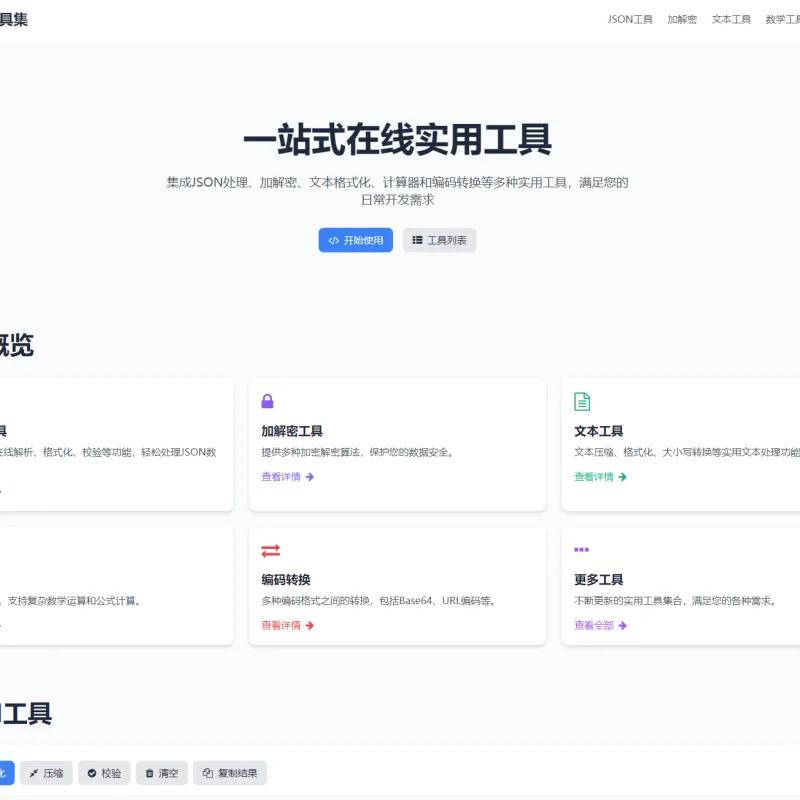Click the hero subtitle starting 集成JSON处理

(x=397, y=191)
